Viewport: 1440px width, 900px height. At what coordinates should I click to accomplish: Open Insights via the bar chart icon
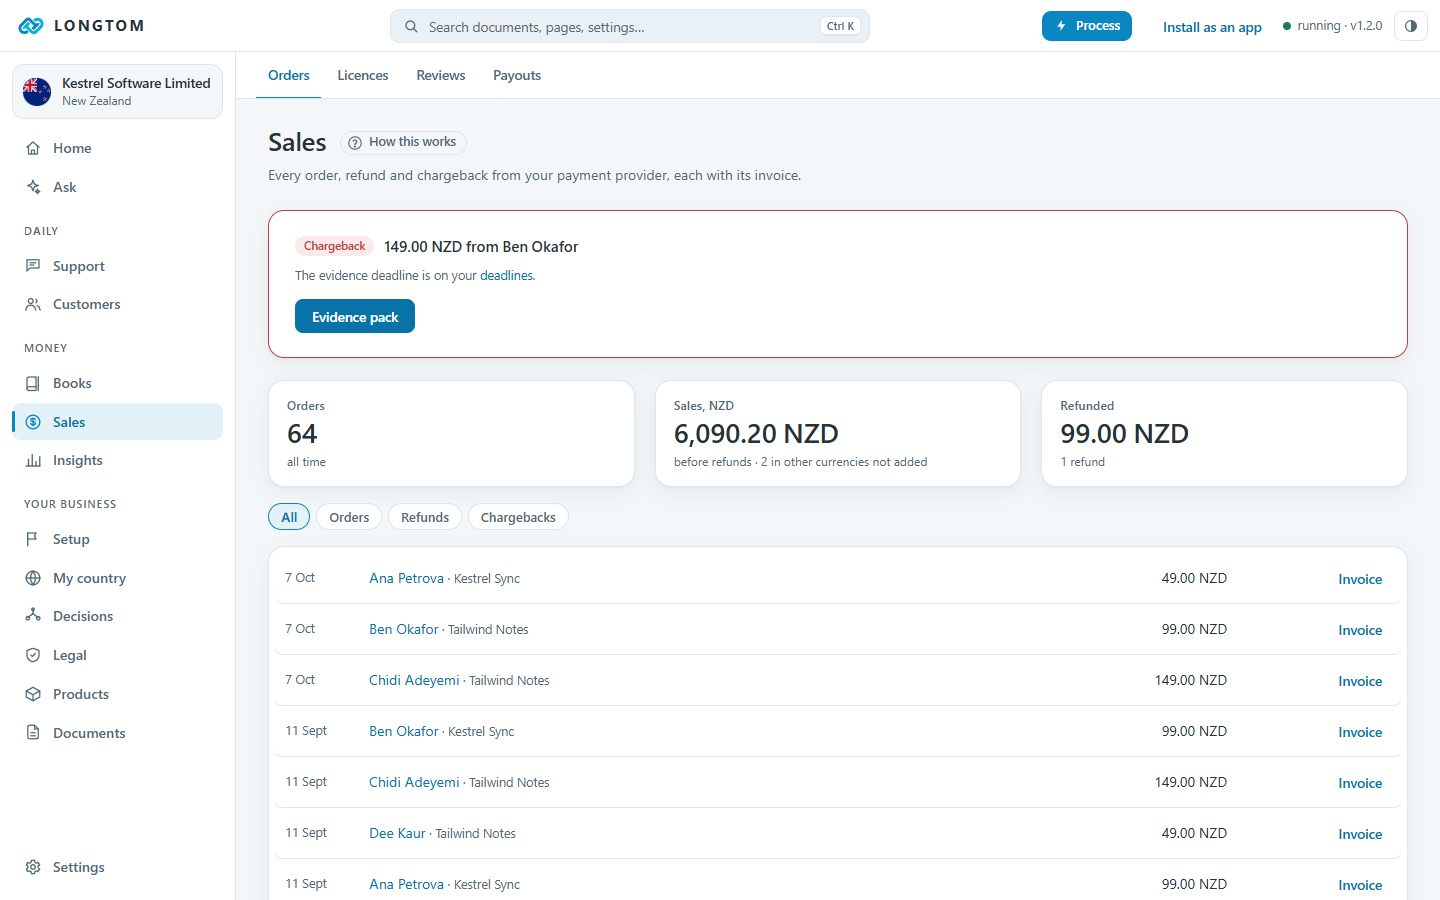tap(33, 460)
